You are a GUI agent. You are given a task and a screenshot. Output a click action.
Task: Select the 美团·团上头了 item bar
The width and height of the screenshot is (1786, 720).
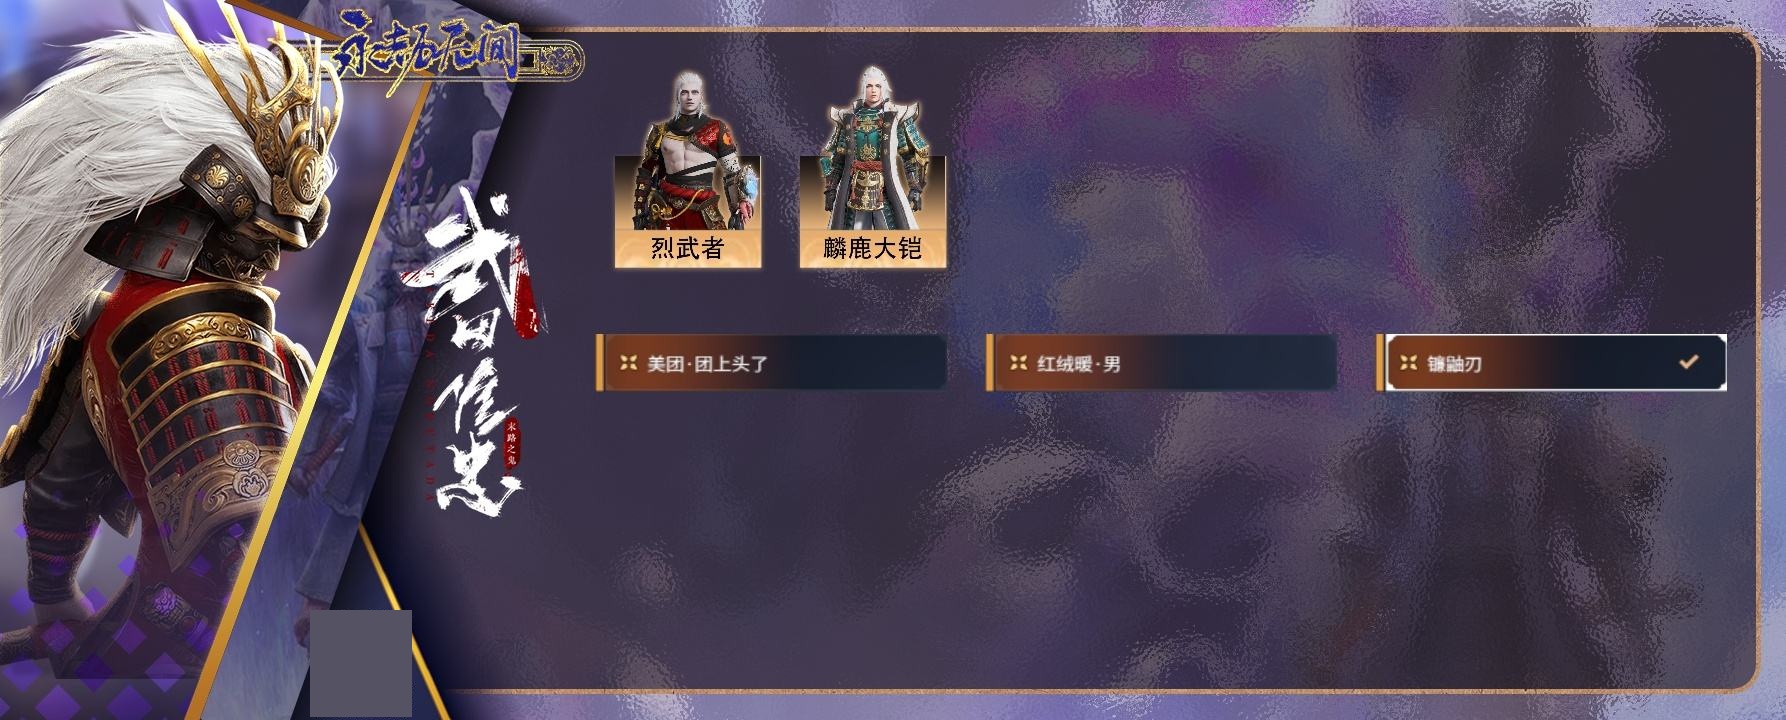(x=771, y=363)
